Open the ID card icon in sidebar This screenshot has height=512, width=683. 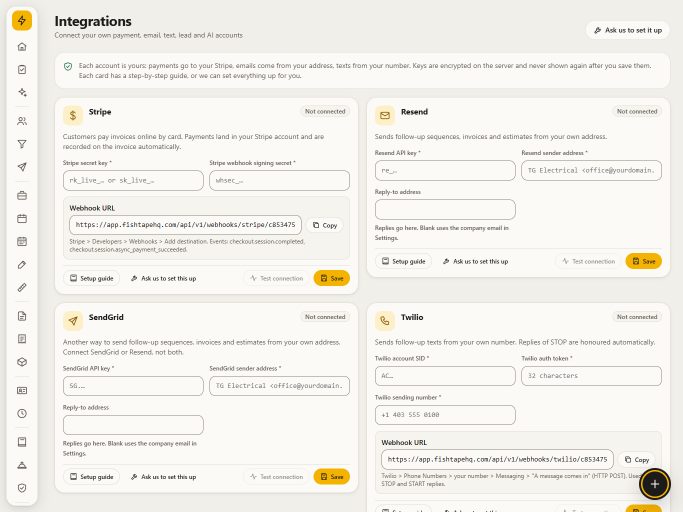(x=22, y=390)
